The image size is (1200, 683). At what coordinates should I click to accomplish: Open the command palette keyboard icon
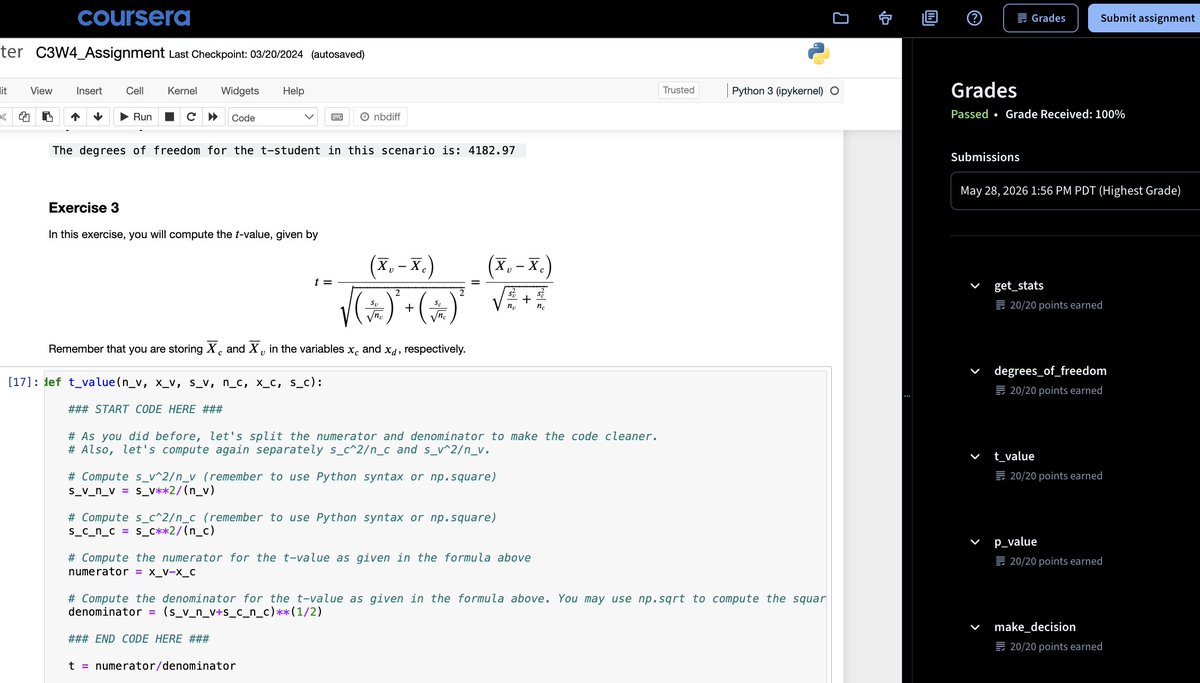pos(337,117)
